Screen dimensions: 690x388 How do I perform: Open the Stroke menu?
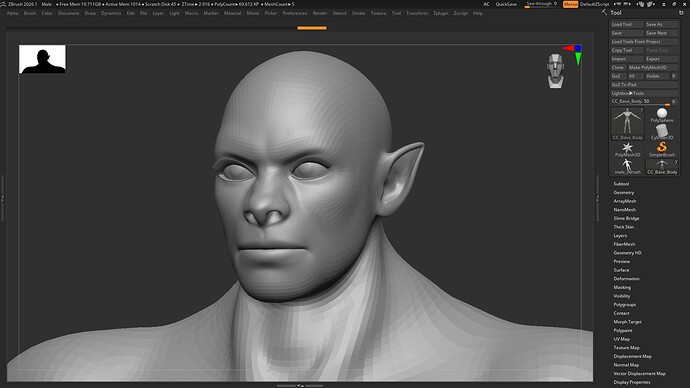358,13
